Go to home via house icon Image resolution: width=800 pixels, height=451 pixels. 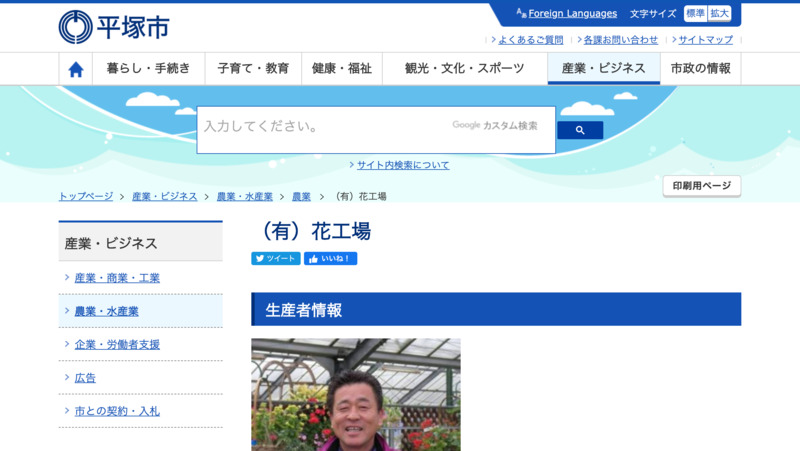coord(76,69)
